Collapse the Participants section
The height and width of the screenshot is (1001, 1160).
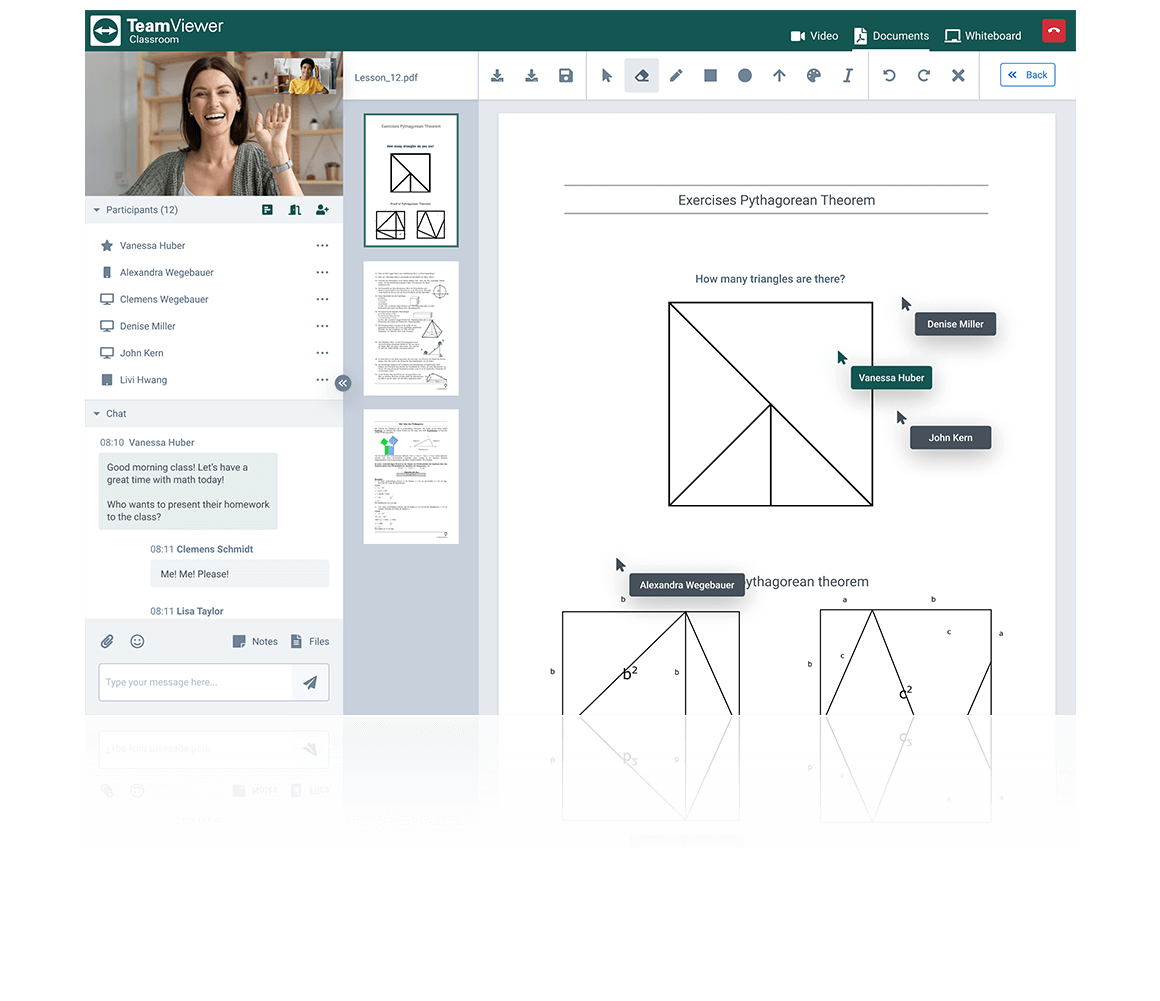point(97,210)
